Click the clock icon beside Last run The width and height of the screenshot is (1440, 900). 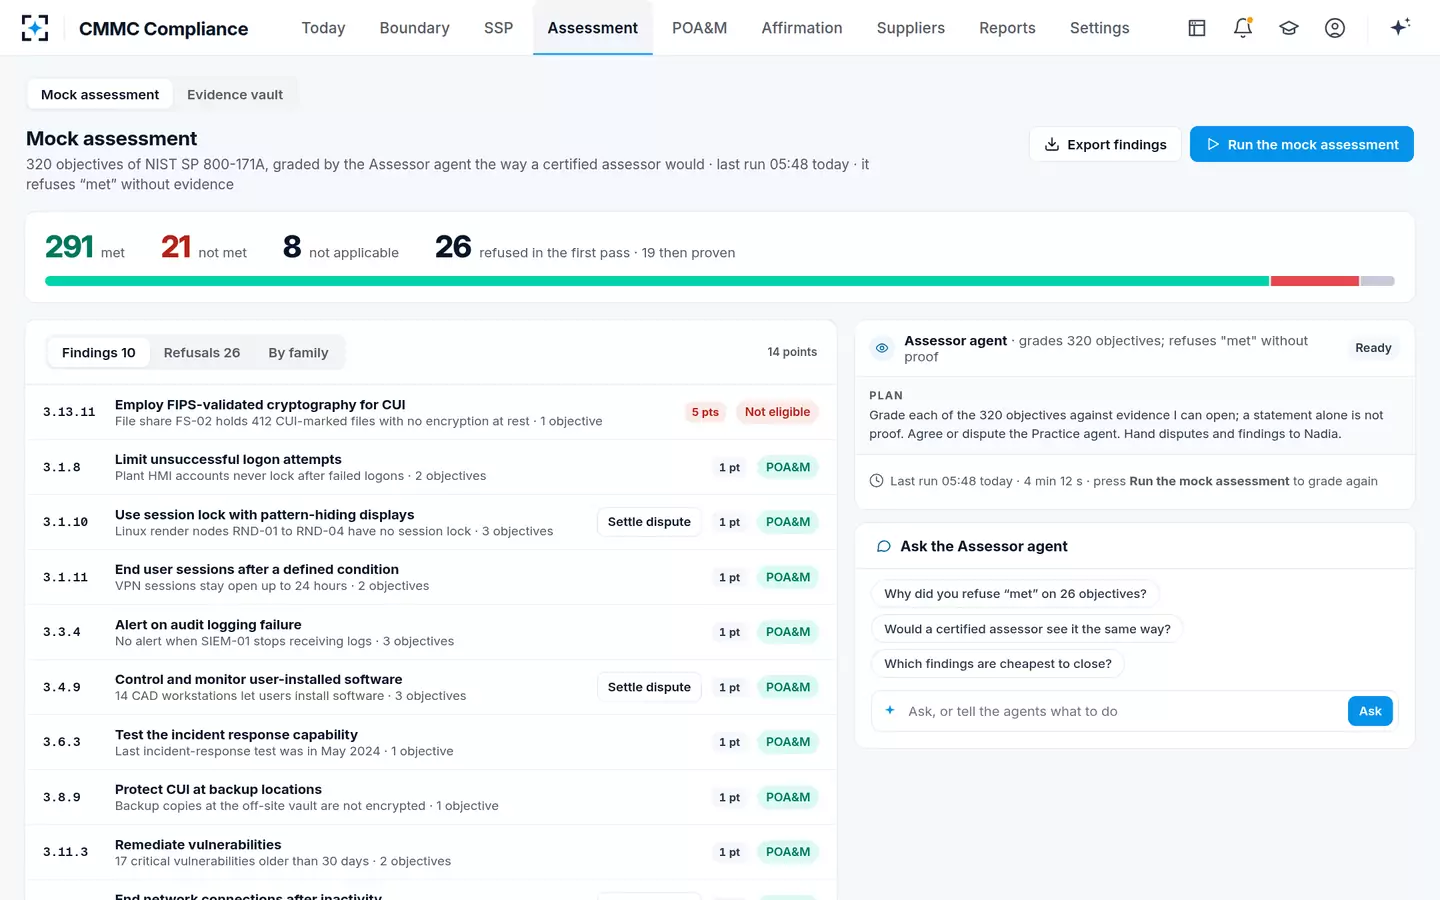(x=877, y=481)
